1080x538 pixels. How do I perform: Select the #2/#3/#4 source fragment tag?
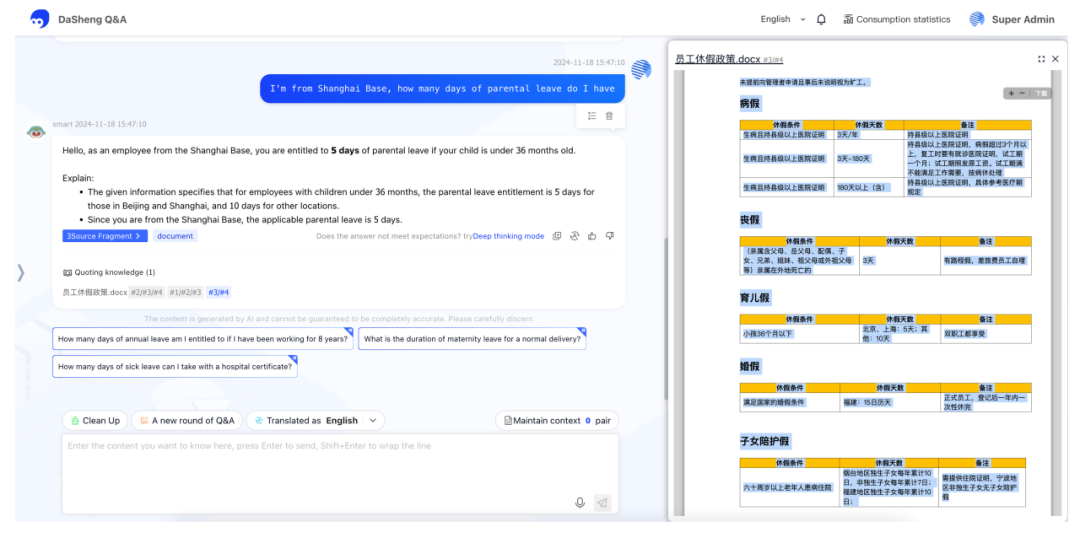pyautogui.click(x=146, y=292)
